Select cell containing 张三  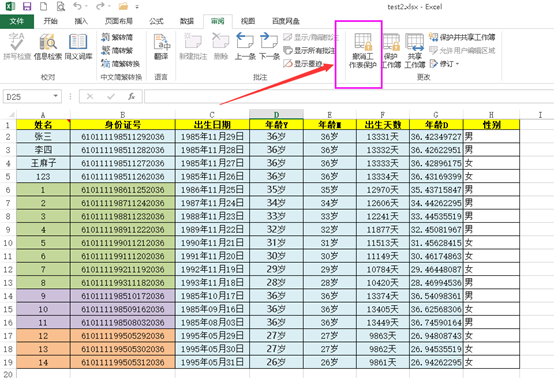pos(43,136)
